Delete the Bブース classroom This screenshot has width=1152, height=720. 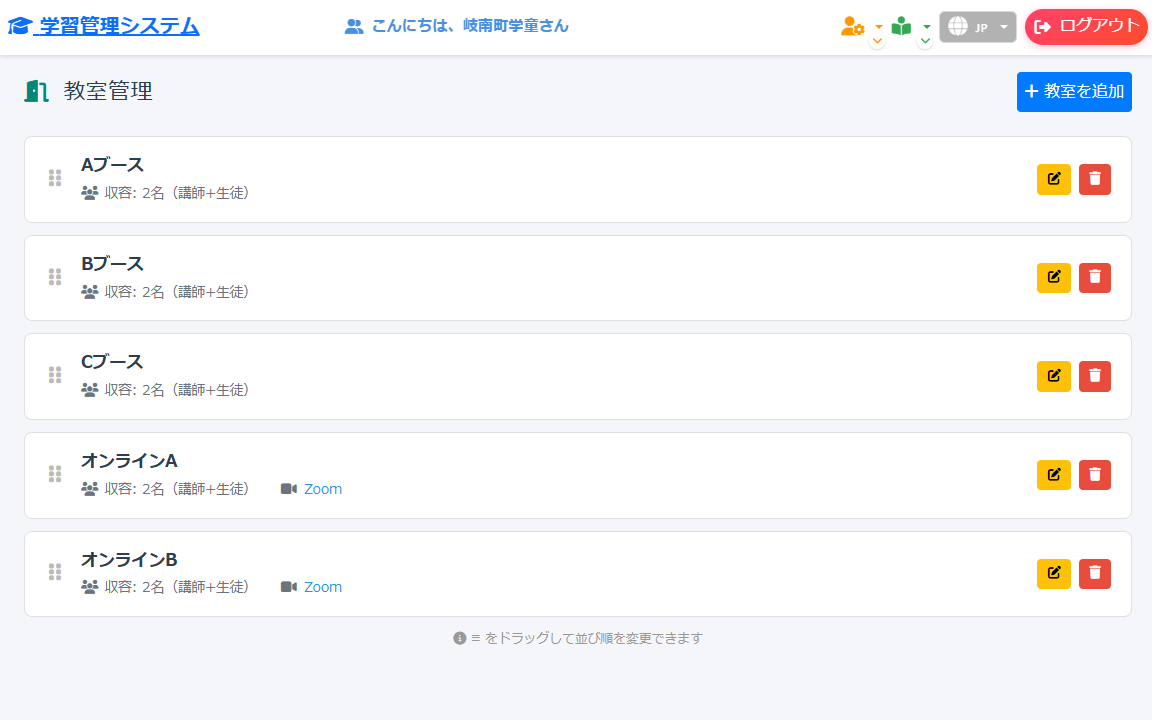coord(1095,278)
